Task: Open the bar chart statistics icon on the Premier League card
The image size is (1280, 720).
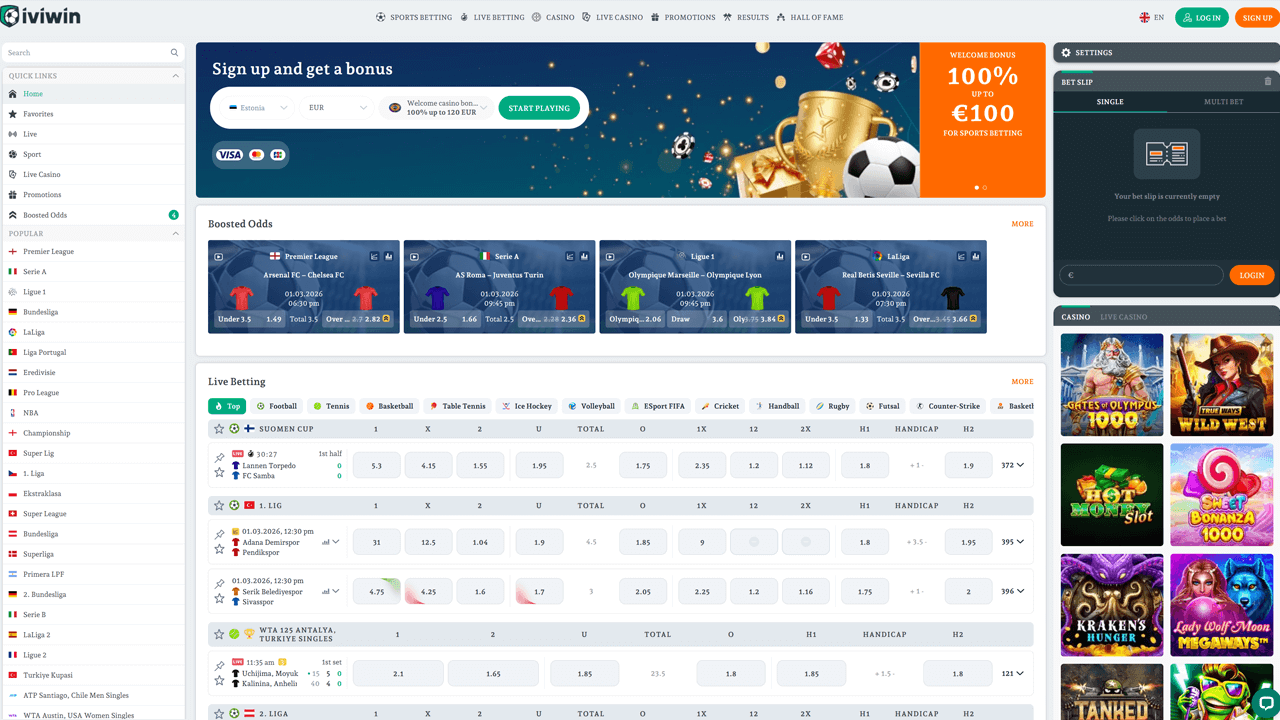Action: click(x=388, y=257)
